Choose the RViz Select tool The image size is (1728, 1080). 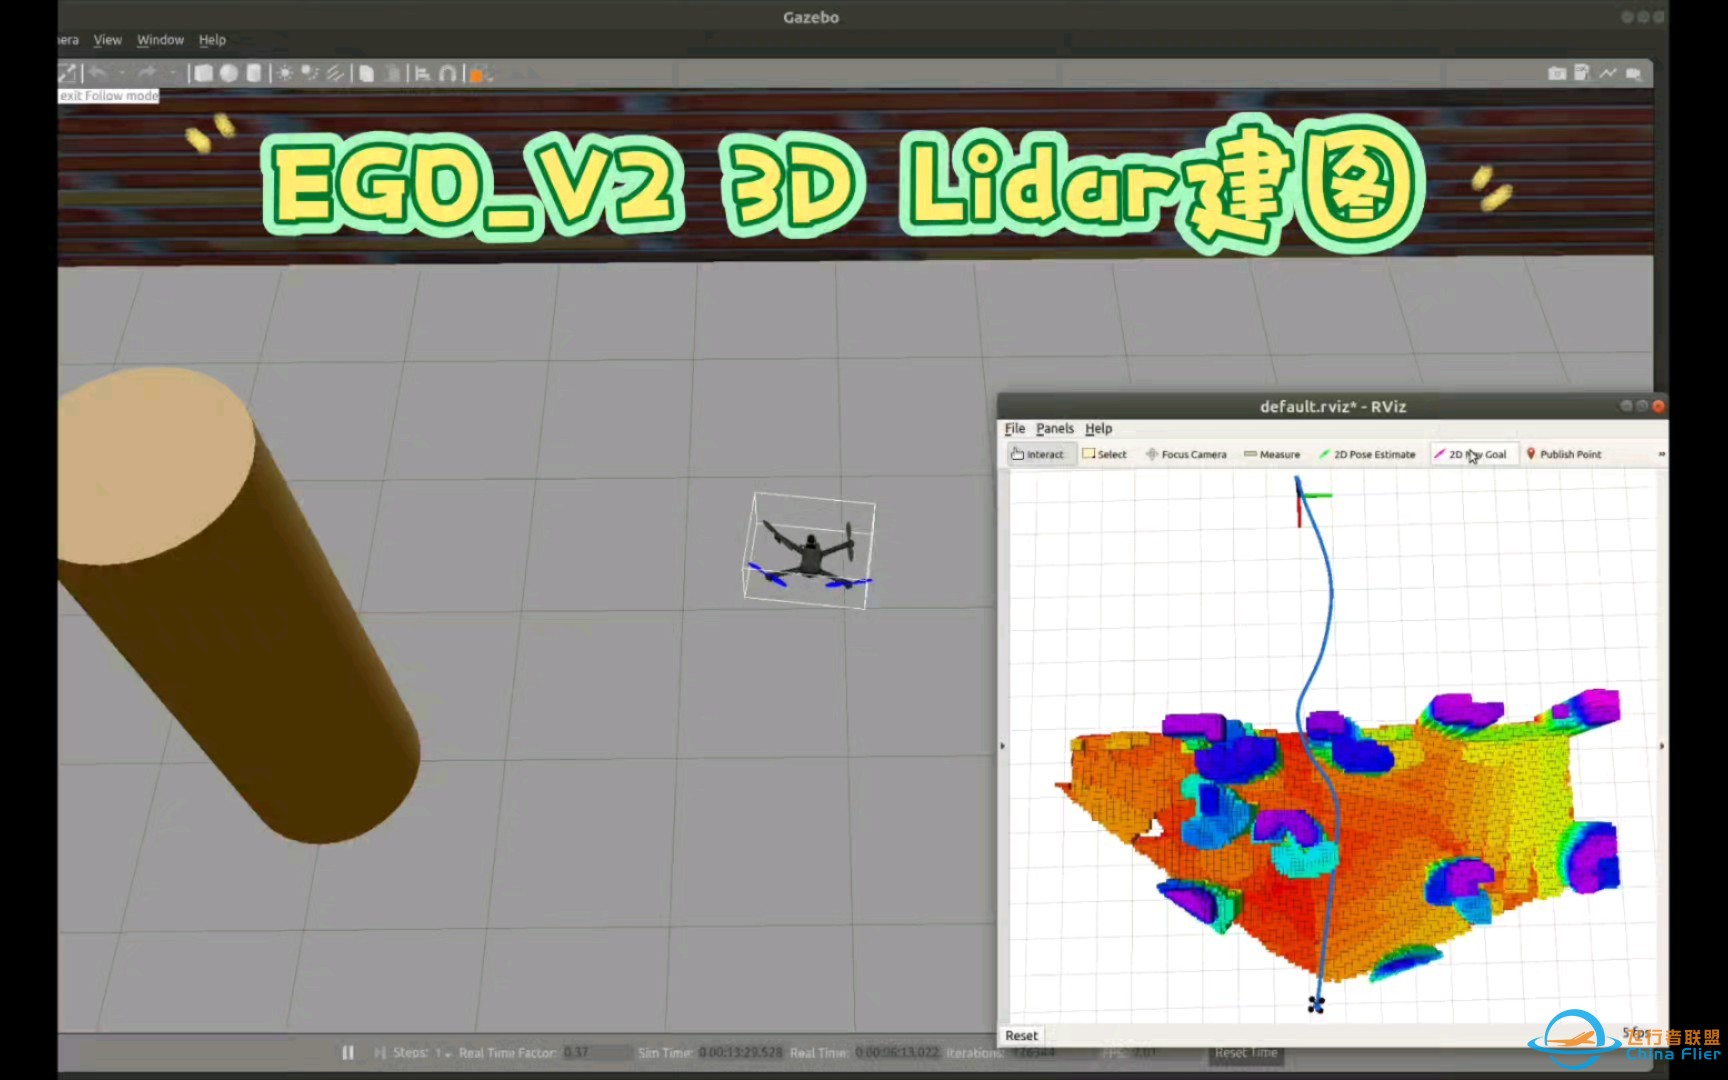tap(1104, 454)
